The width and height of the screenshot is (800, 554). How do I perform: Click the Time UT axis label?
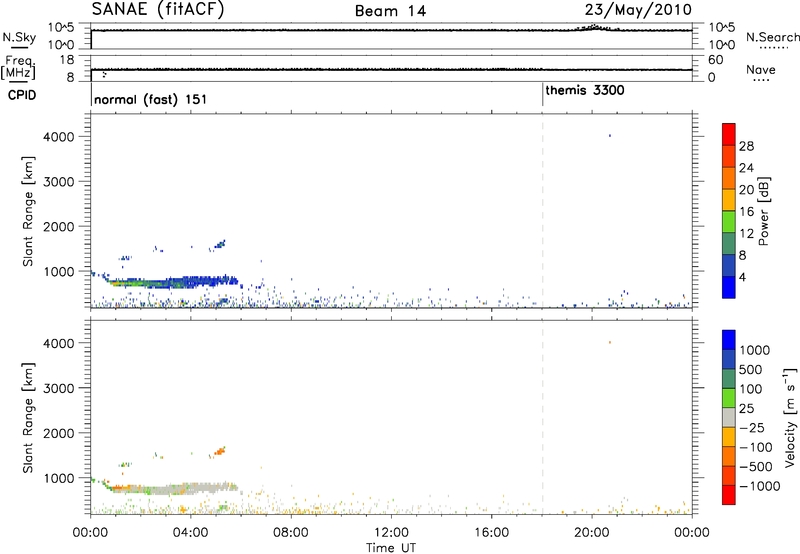[x=391, y=548]
